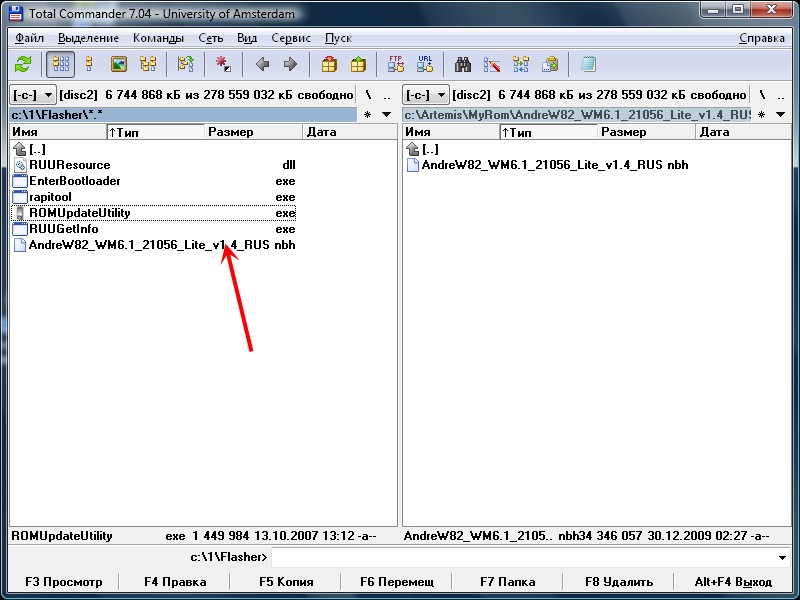Open Multi-rename tool toolbar icon
800x600 pixels.
click(x=492, y=64)
